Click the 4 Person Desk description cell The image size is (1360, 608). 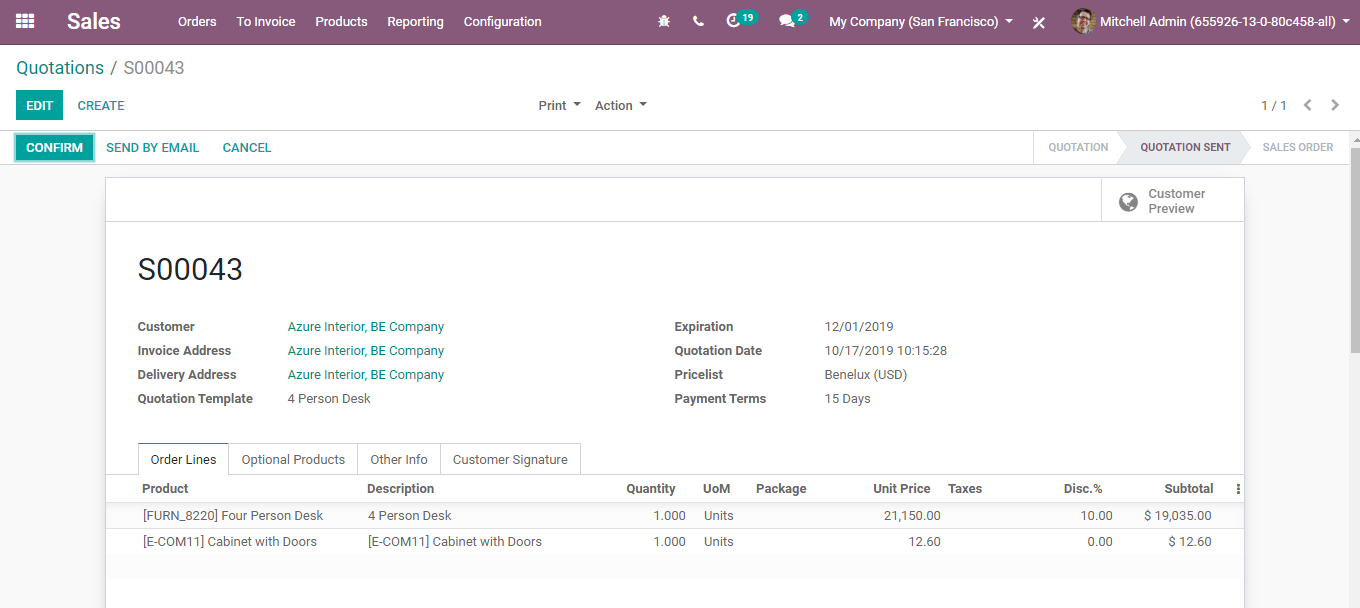click(x=410, y=516)
